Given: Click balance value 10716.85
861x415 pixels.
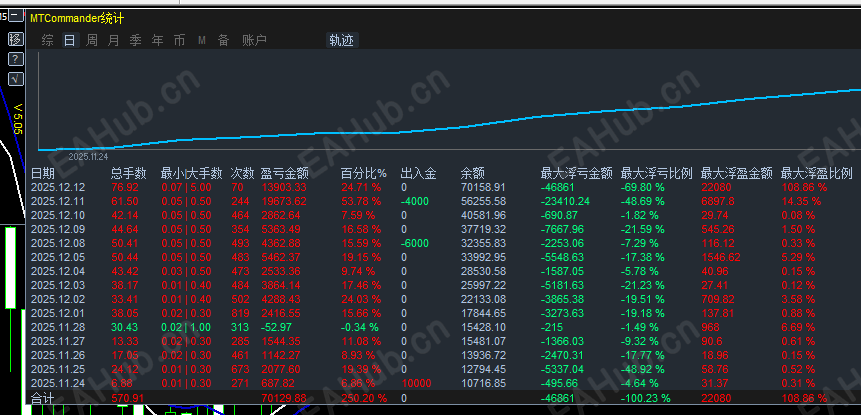Looking at the screenshot, I should [x=483, y=383].
